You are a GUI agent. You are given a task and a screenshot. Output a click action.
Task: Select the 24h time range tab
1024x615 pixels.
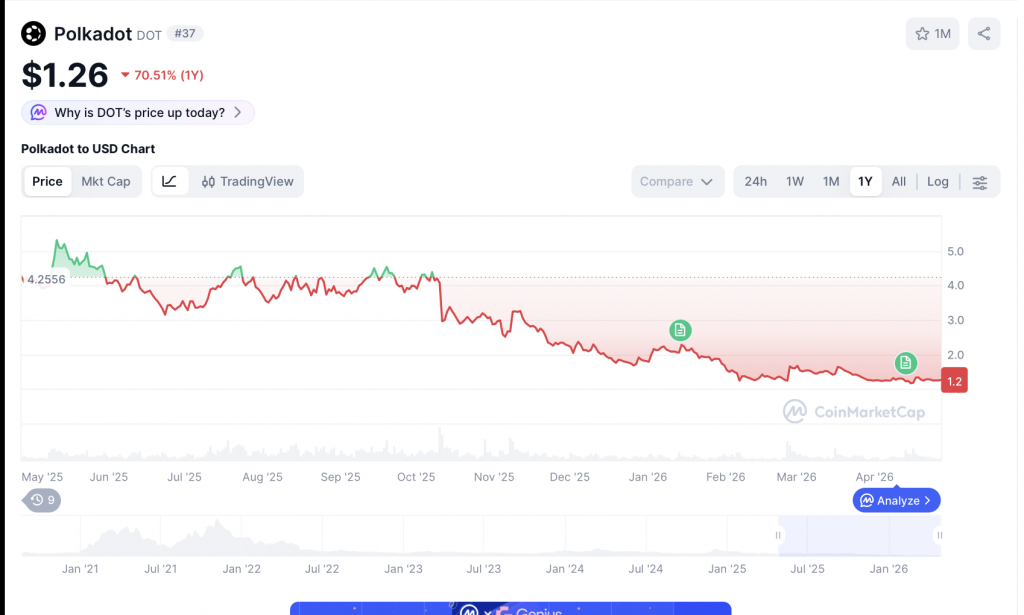pyautogui.click(x=756, y=181)
